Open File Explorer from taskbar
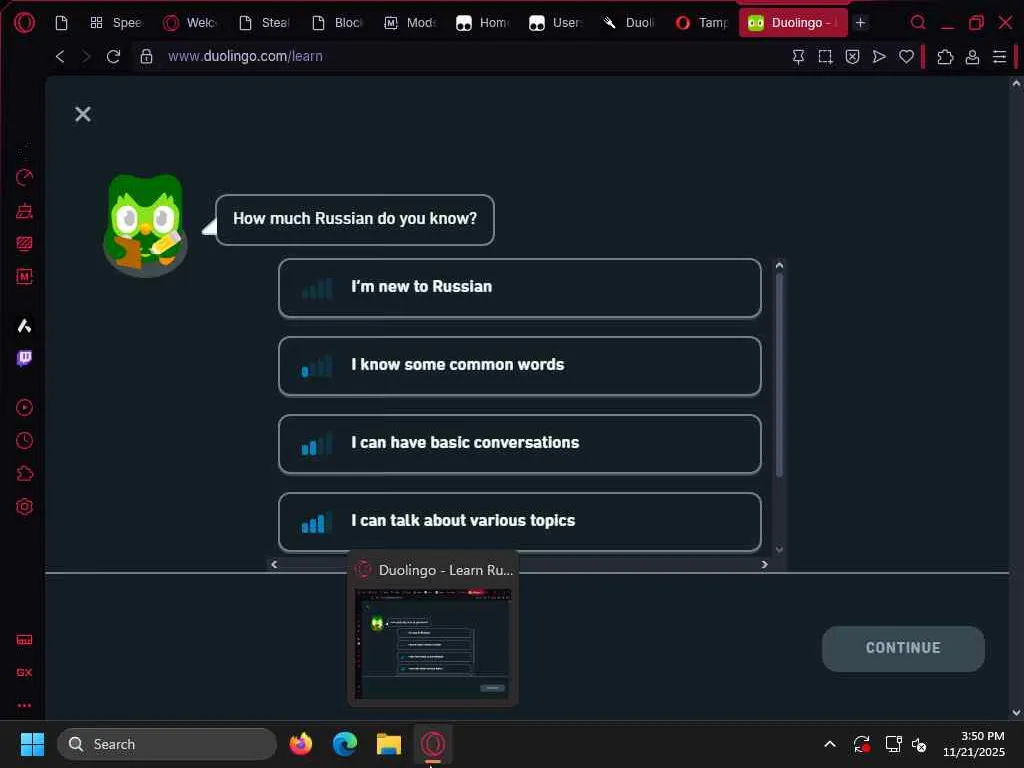This screenshot has width=1024, height=768. [389, 744]
